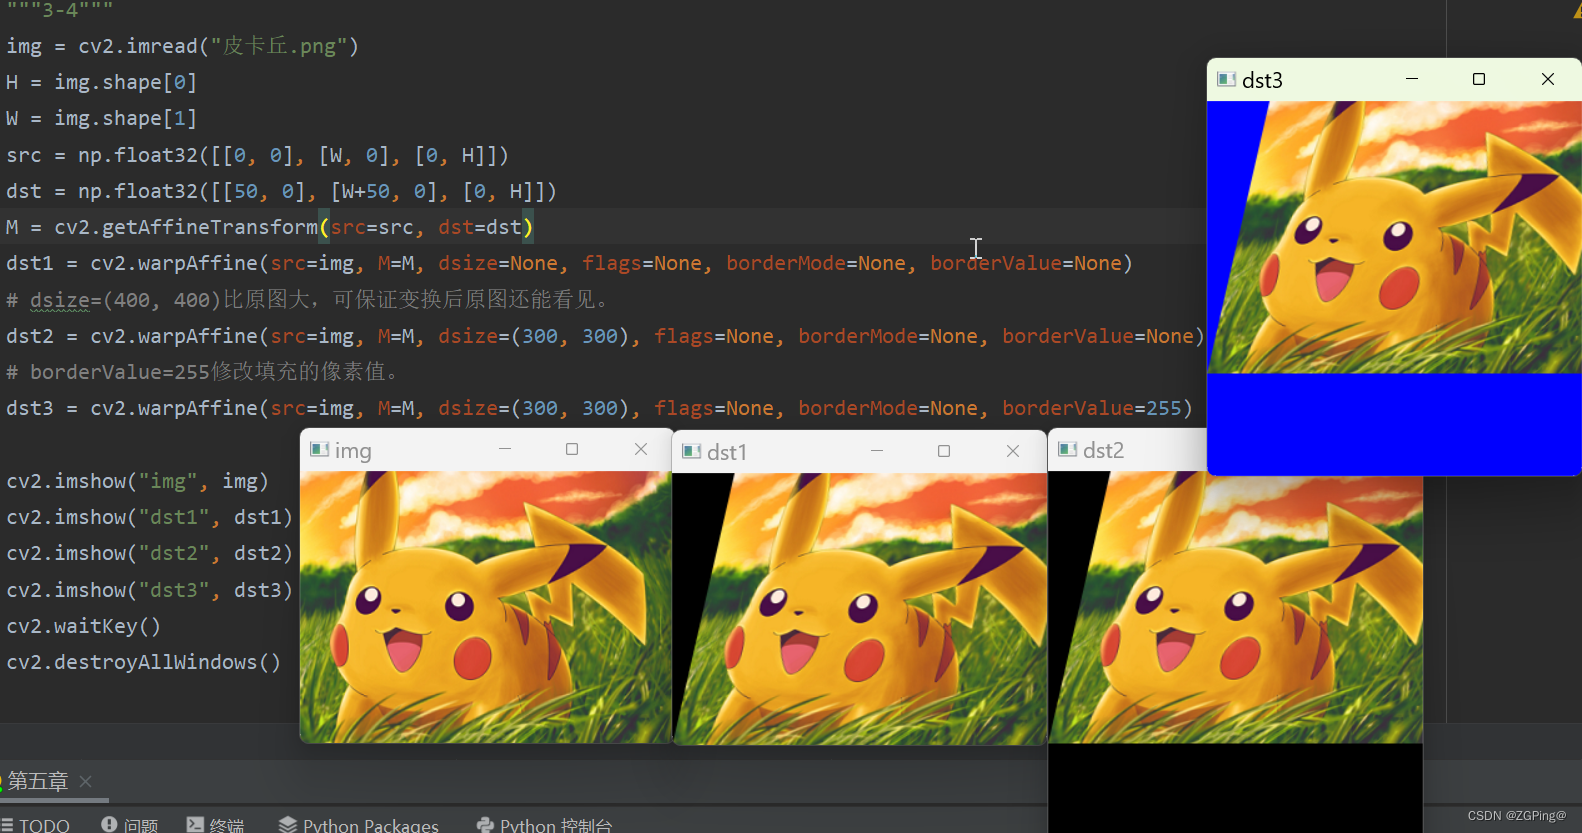Click the dst = np.float32 code line

pos(281,191)
